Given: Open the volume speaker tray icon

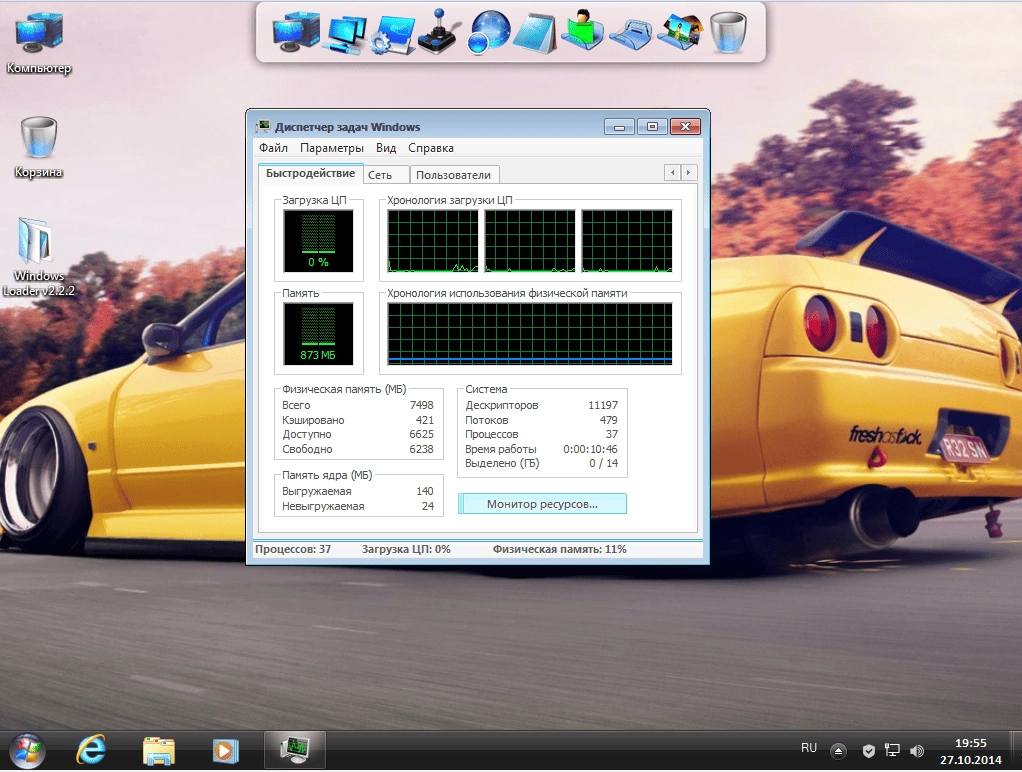Looking at the screenshot, I should 916,751.
